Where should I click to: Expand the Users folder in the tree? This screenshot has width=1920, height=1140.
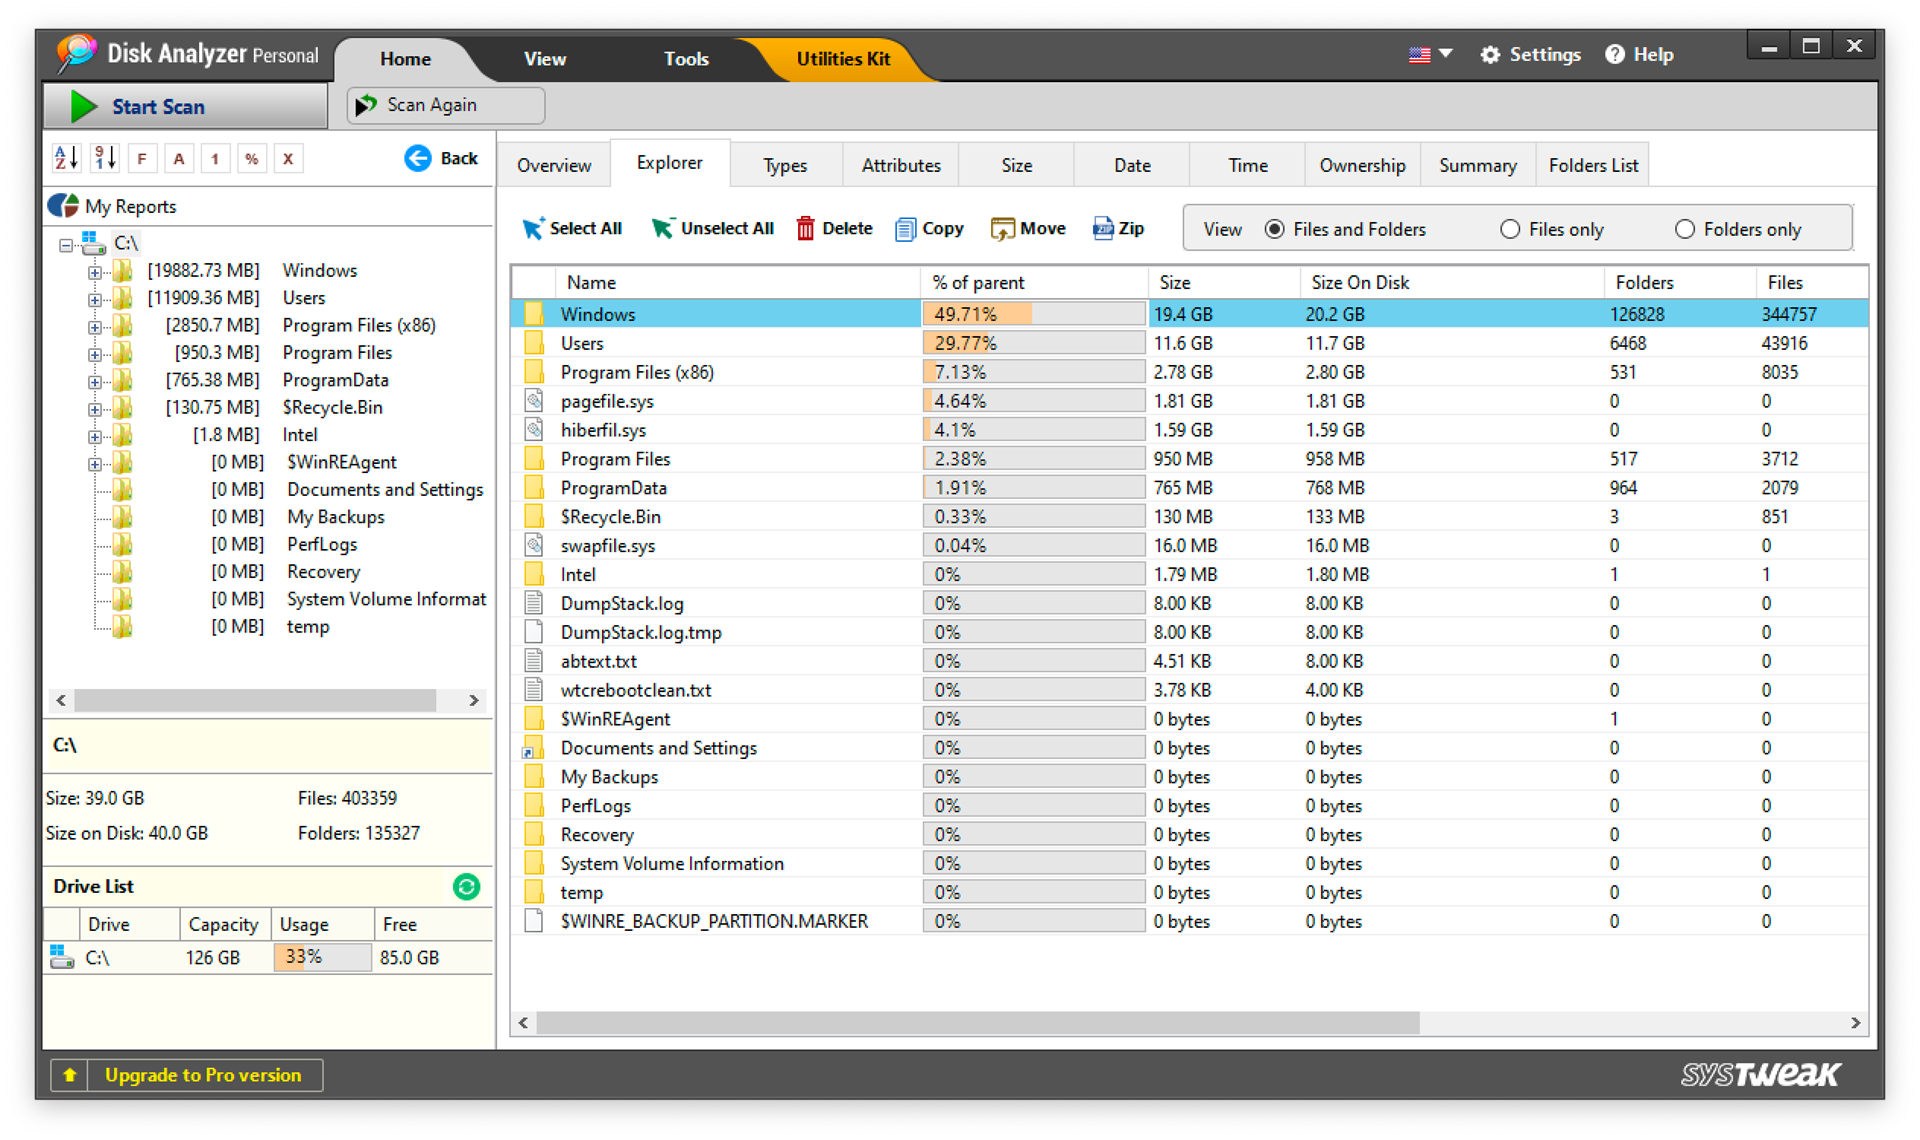click(x=94, y=299)
